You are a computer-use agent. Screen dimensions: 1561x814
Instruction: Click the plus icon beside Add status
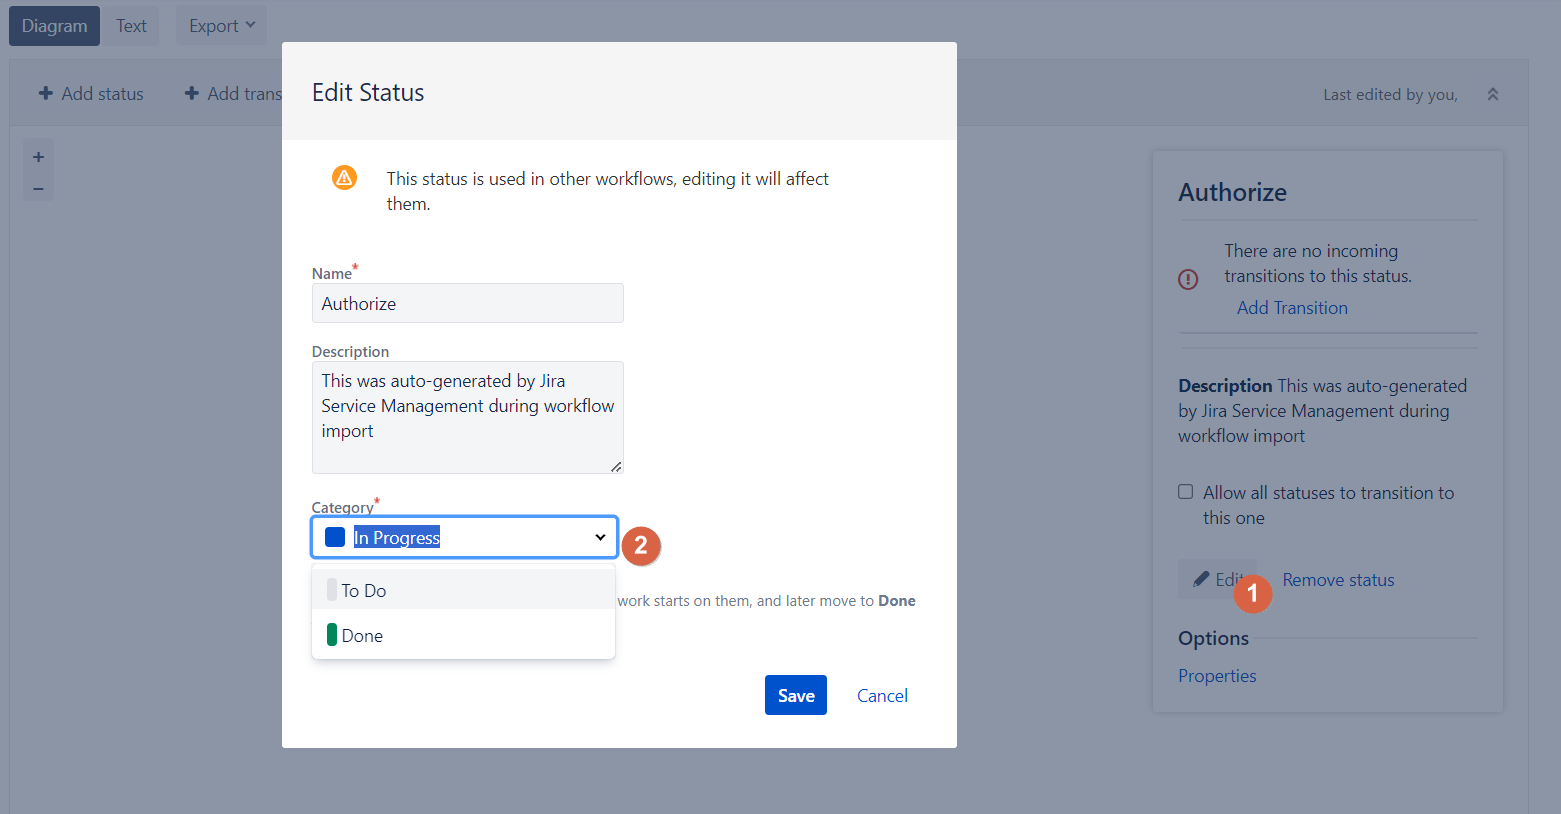(x=47, y=93)
